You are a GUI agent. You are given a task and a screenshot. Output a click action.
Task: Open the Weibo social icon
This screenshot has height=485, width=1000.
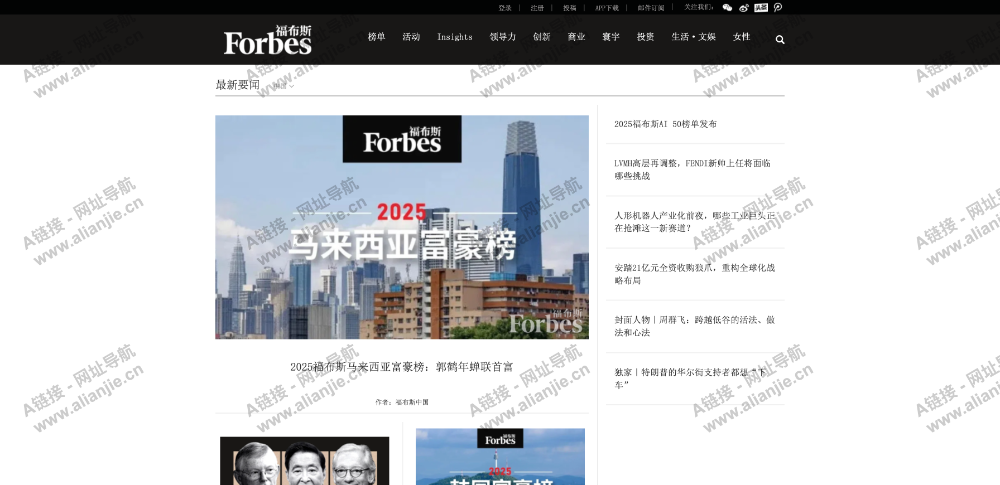(743, 7)
